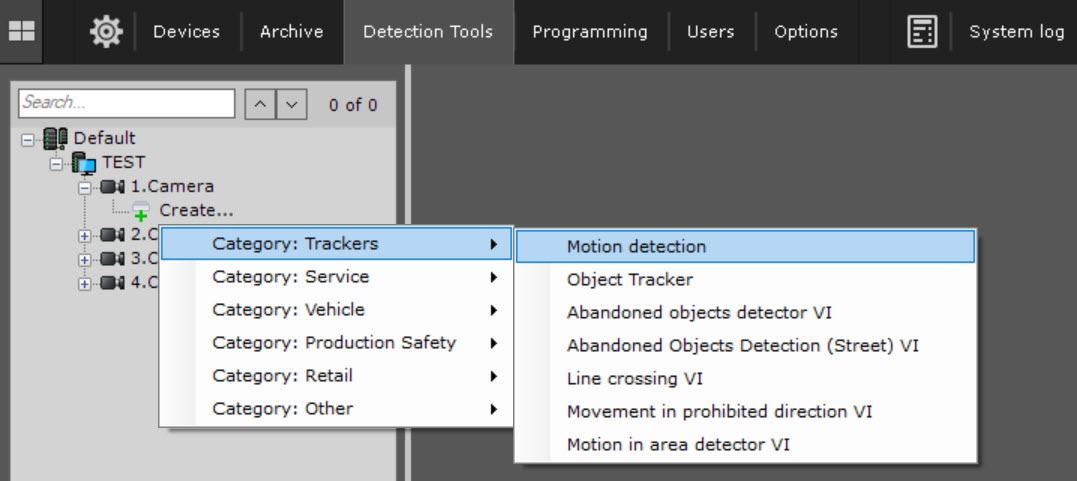Viewport: 1077px width, 481px height.
Task: Choose Object Tracker from submenu
Action: click(x=630, y=280)
